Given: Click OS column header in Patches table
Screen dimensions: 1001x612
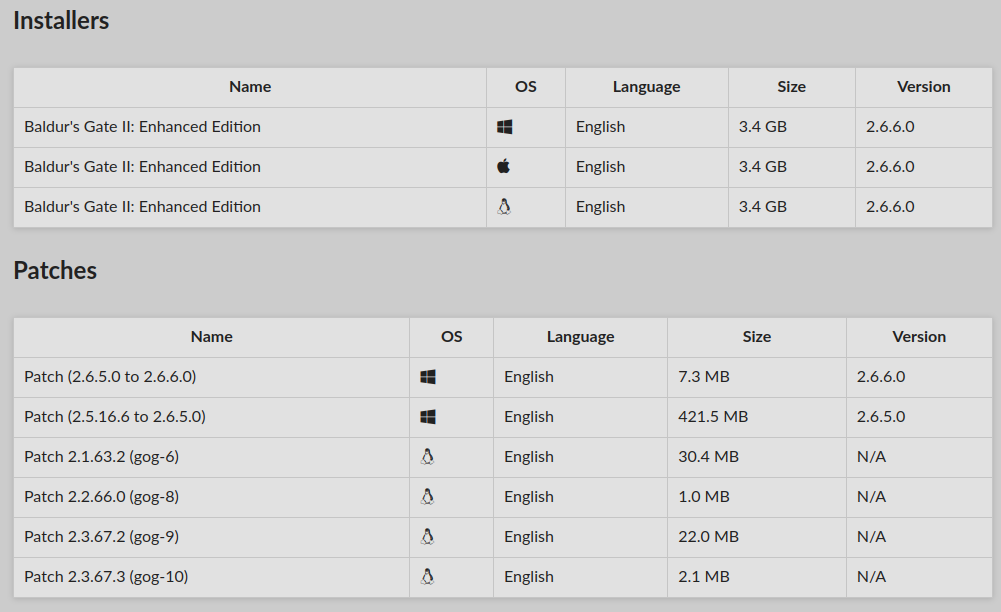Looking at the screenshot, I should [x=451, y=337].
